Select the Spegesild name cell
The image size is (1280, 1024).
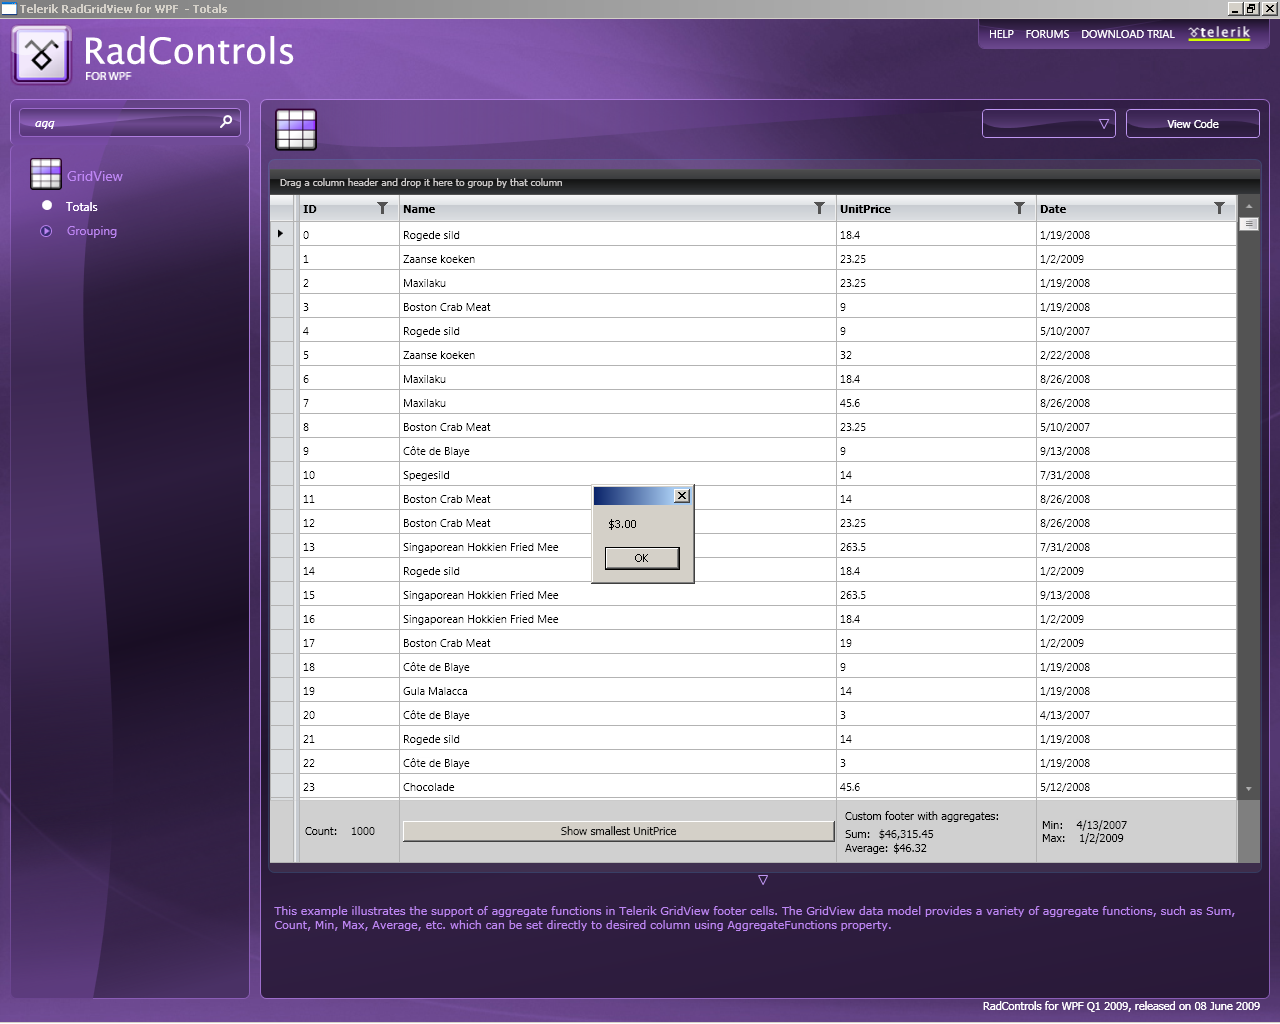pyautogui.click(x=618, y=475)
